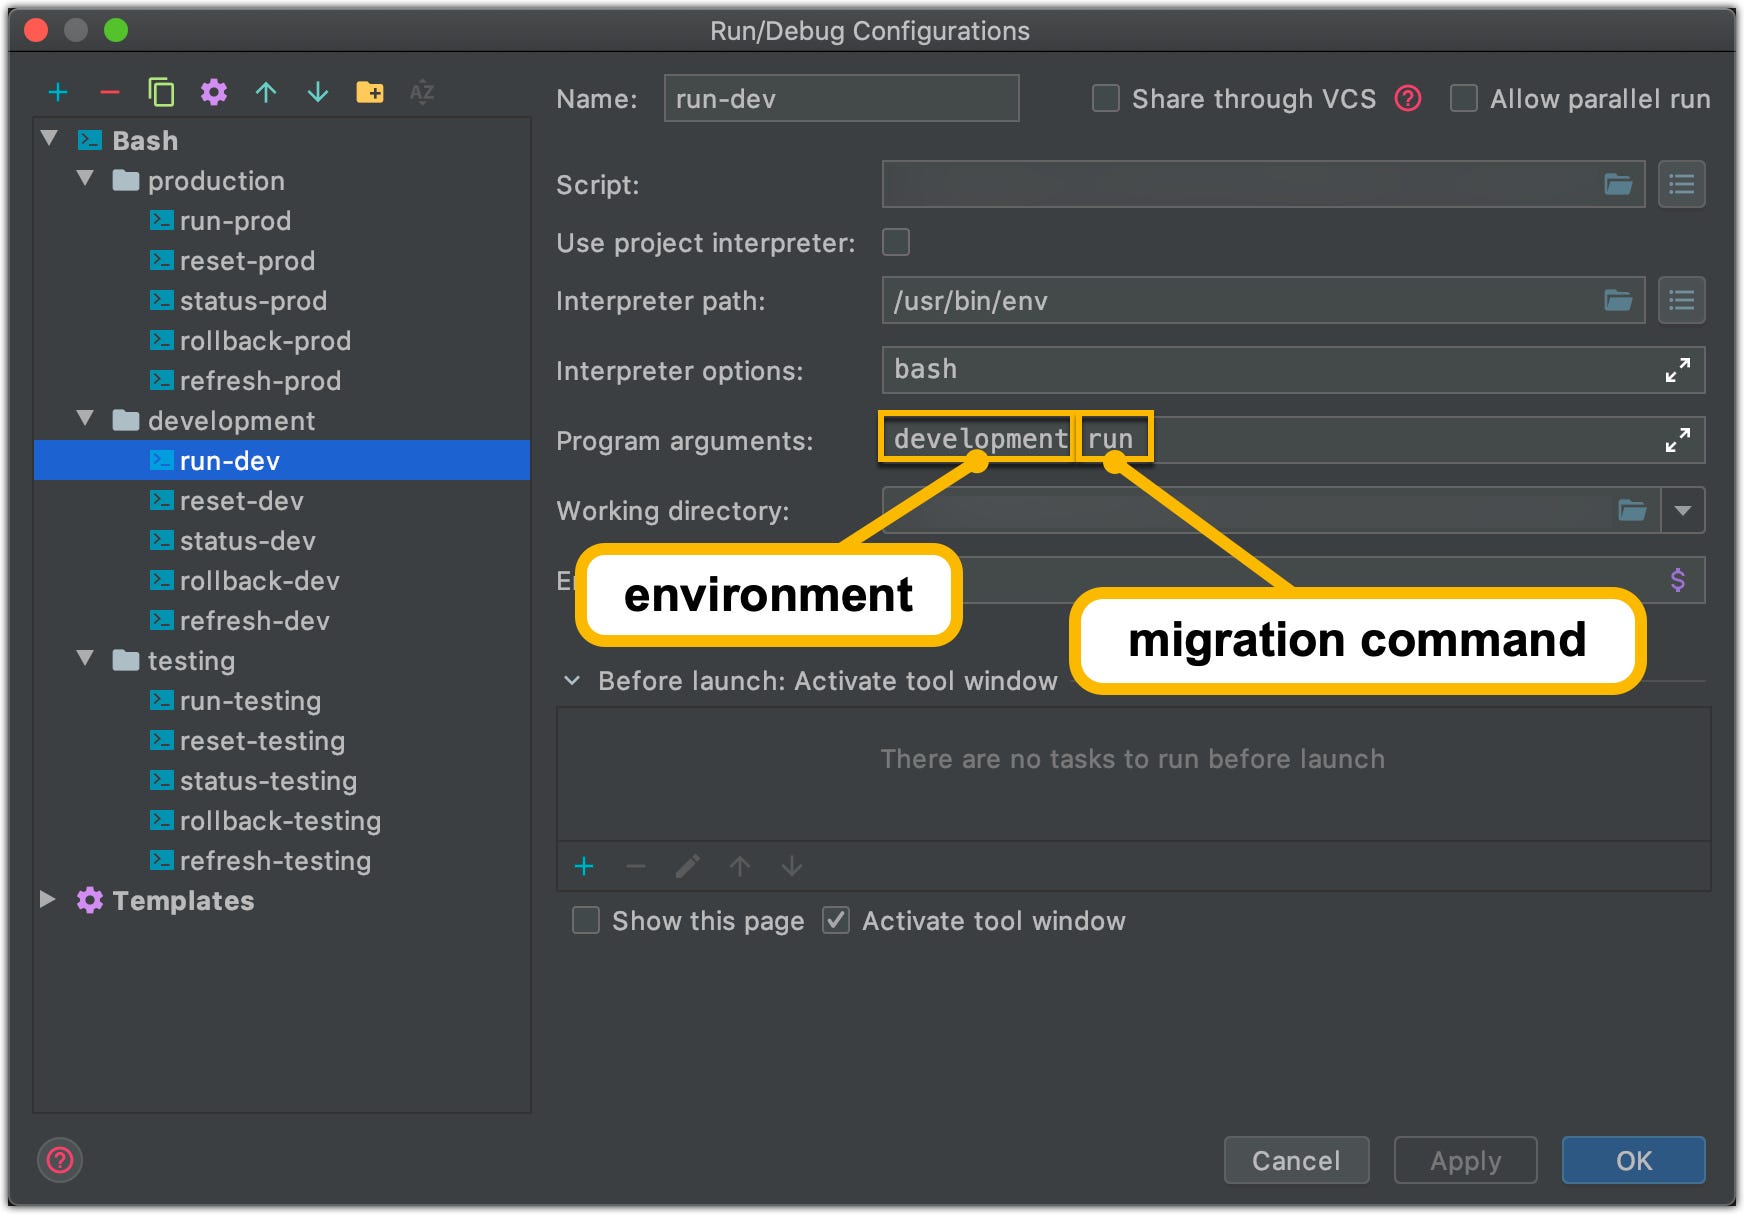The width and height of the screenshot is (1744, 1214).
Task: Expand the Interpreter options editor
Action: [x=1679, y=370]
